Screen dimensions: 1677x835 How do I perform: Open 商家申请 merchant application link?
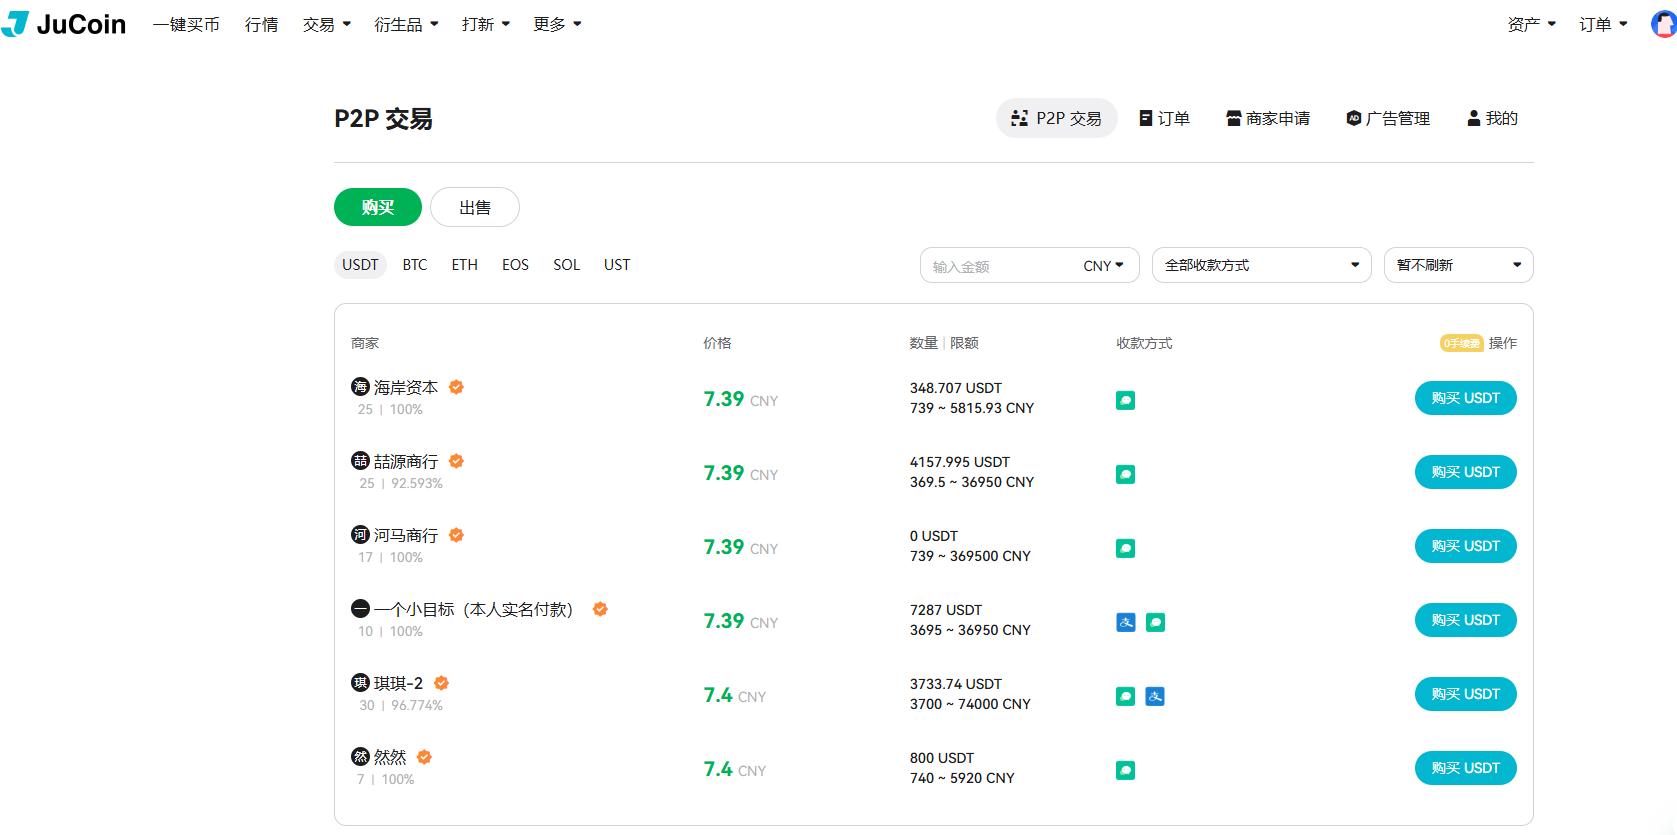tap(1268, 118)
